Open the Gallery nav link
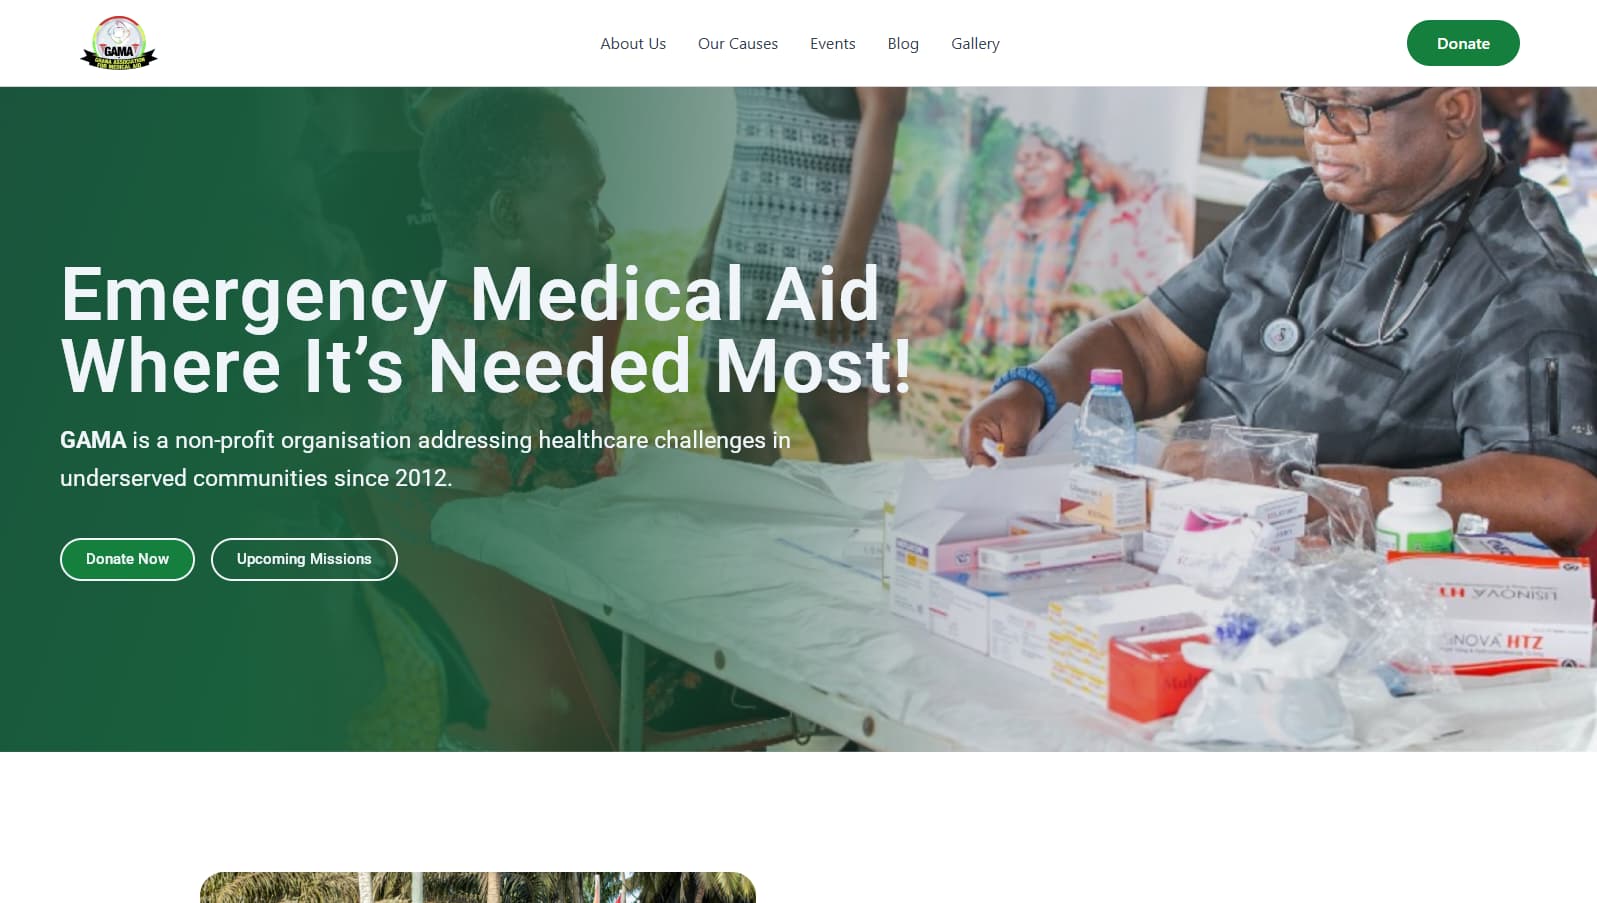 tap(975, 44)
